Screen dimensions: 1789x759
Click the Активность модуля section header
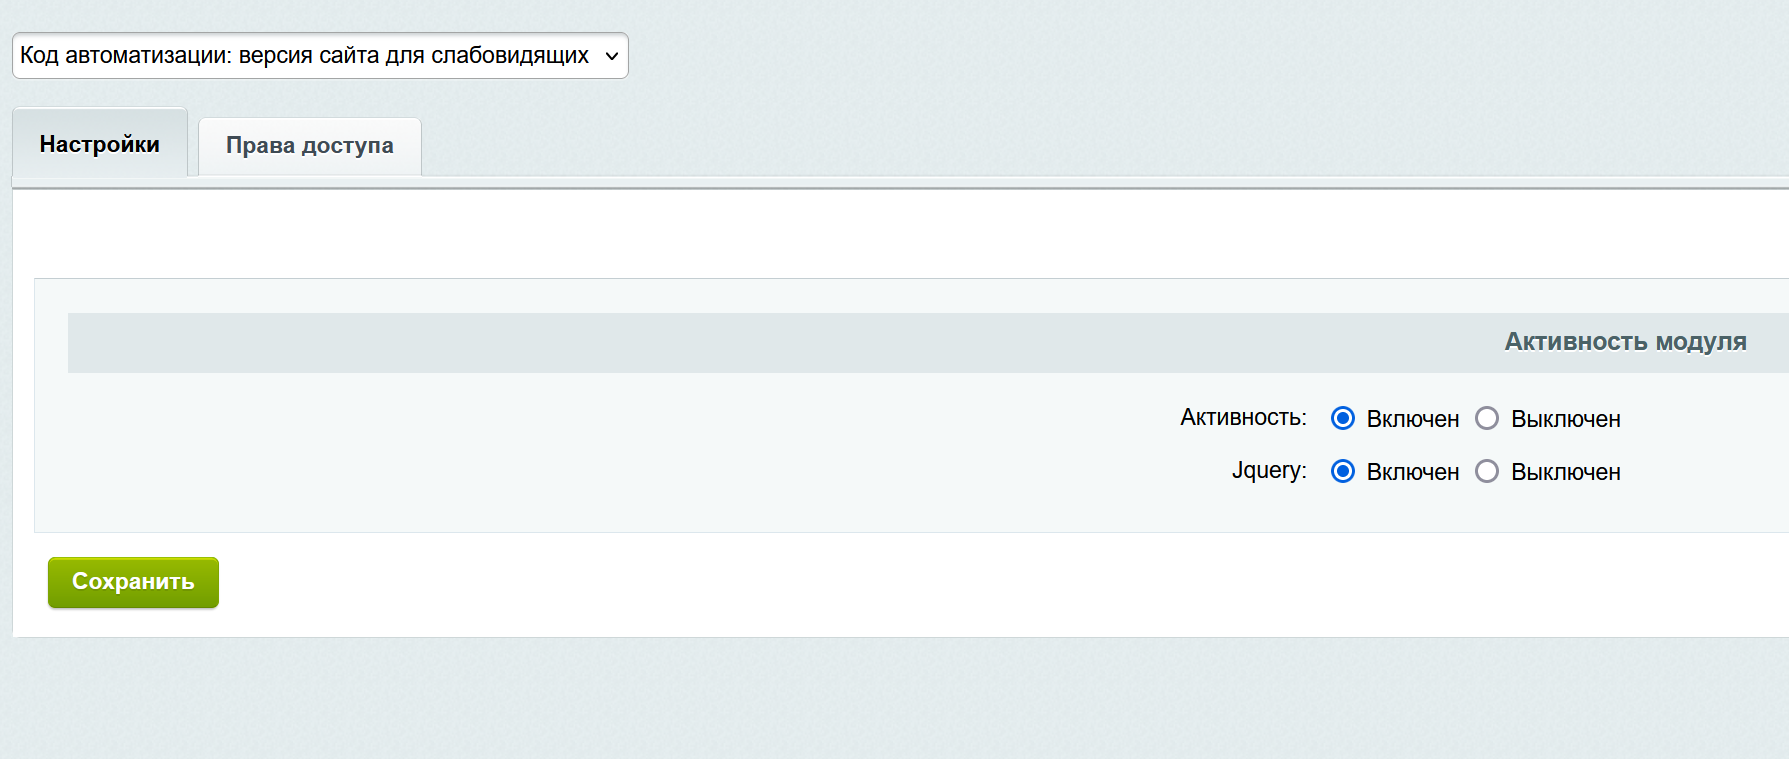coord(1624,342)
